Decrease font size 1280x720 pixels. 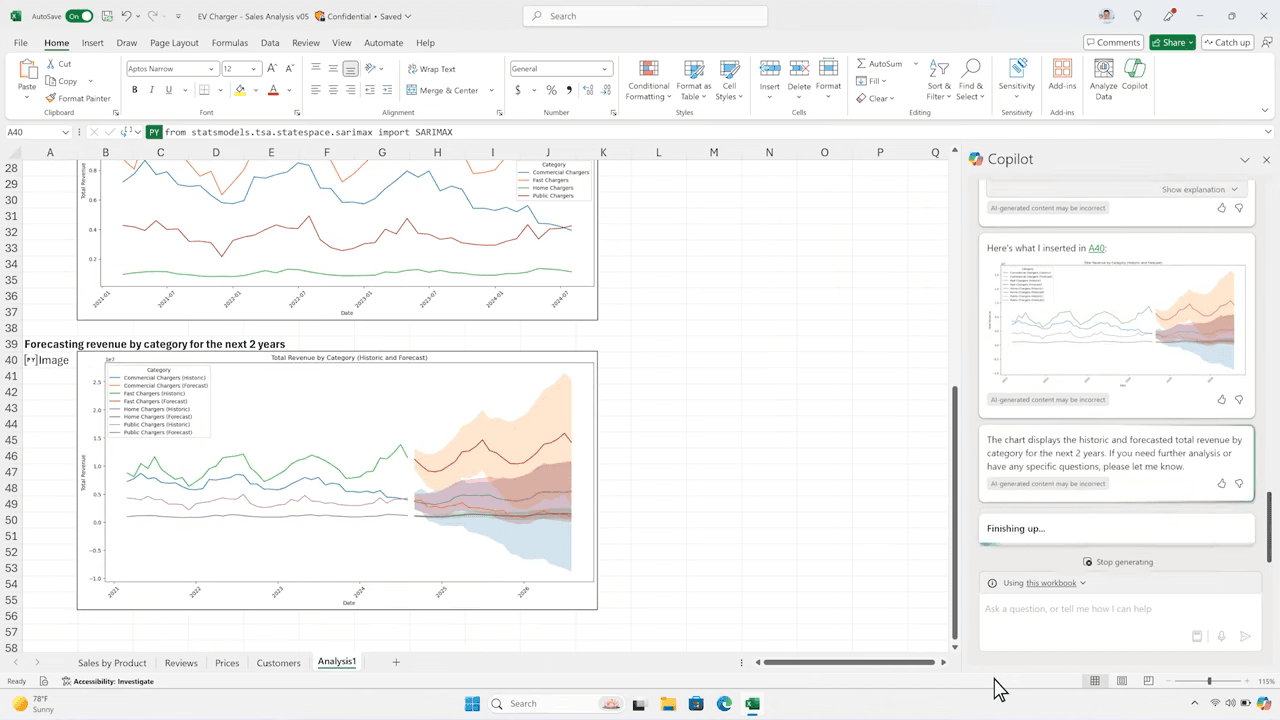click(x=290, y=68)
